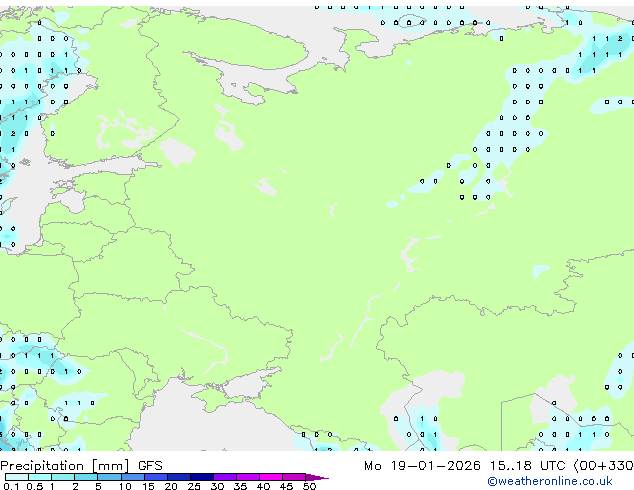The width and height of the screenshot is (634, 490).
Task: Click the 40 to 45 mm magenta swatch
Action: pos(271,477)
